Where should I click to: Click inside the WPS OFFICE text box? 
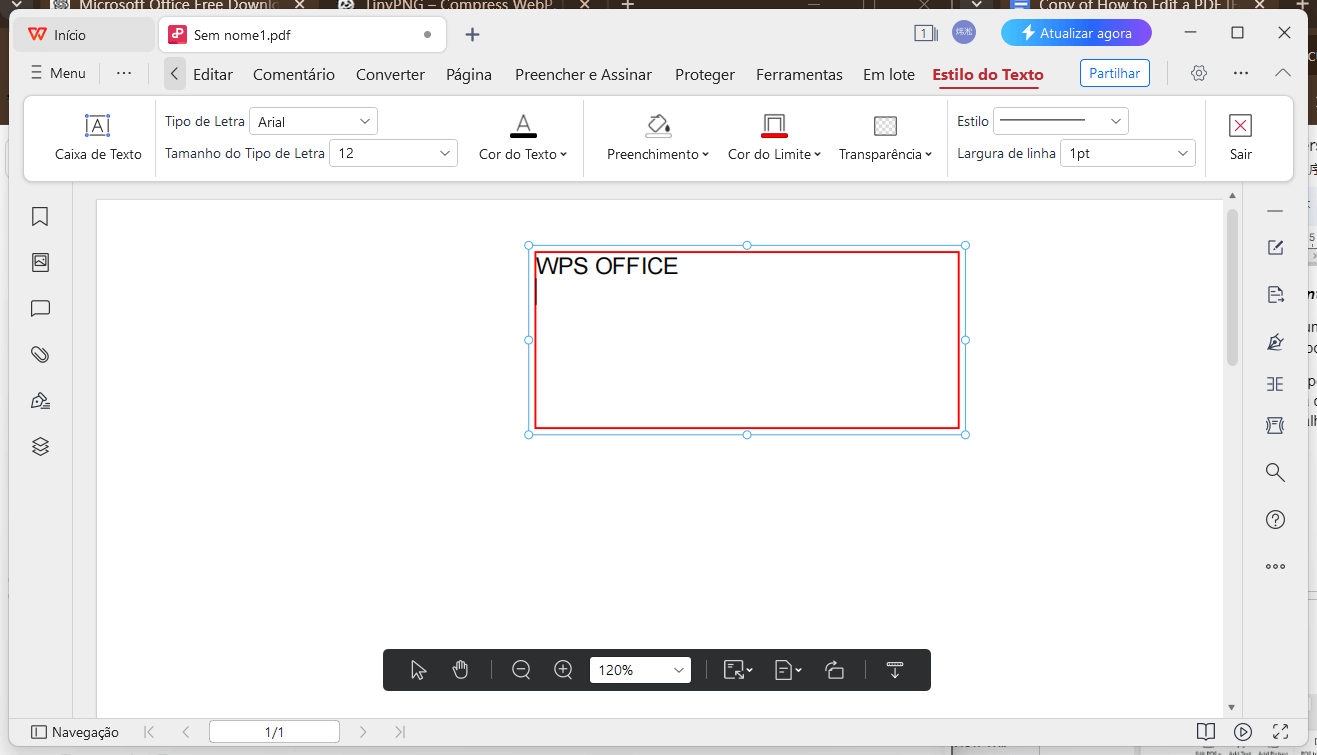(x=747, y=340)
